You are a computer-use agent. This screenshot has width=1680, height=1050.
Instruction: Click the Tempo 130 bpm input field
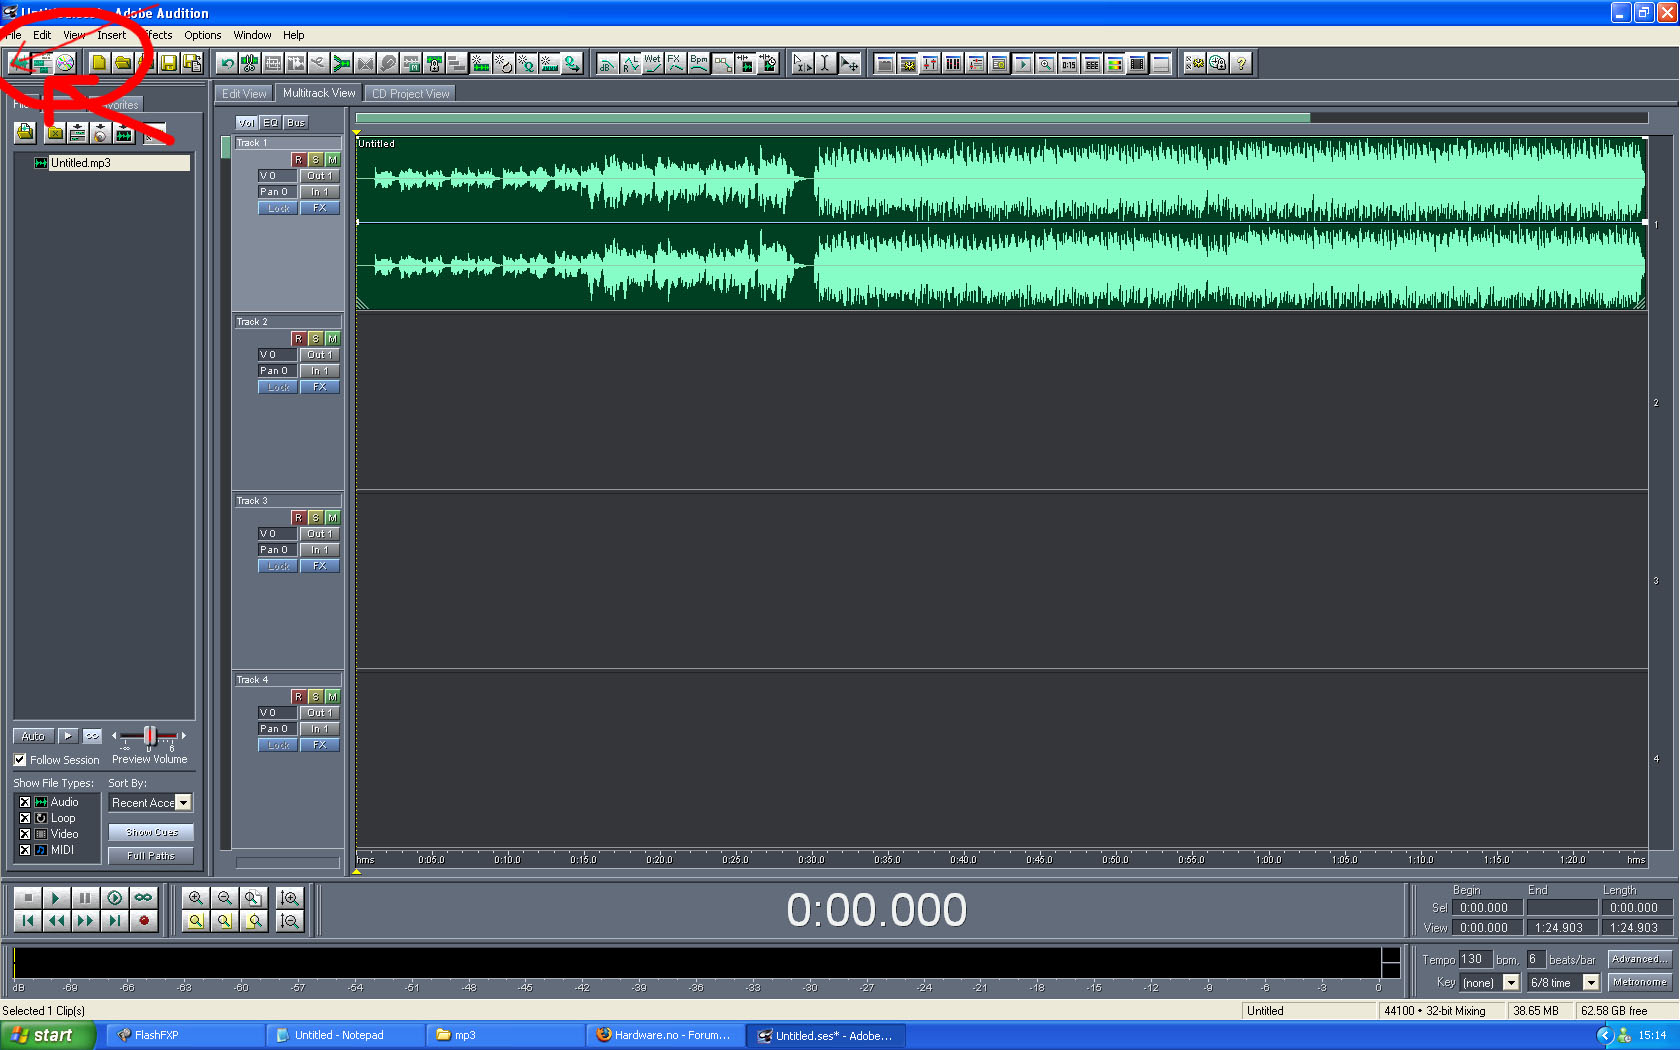(1475, 959)
